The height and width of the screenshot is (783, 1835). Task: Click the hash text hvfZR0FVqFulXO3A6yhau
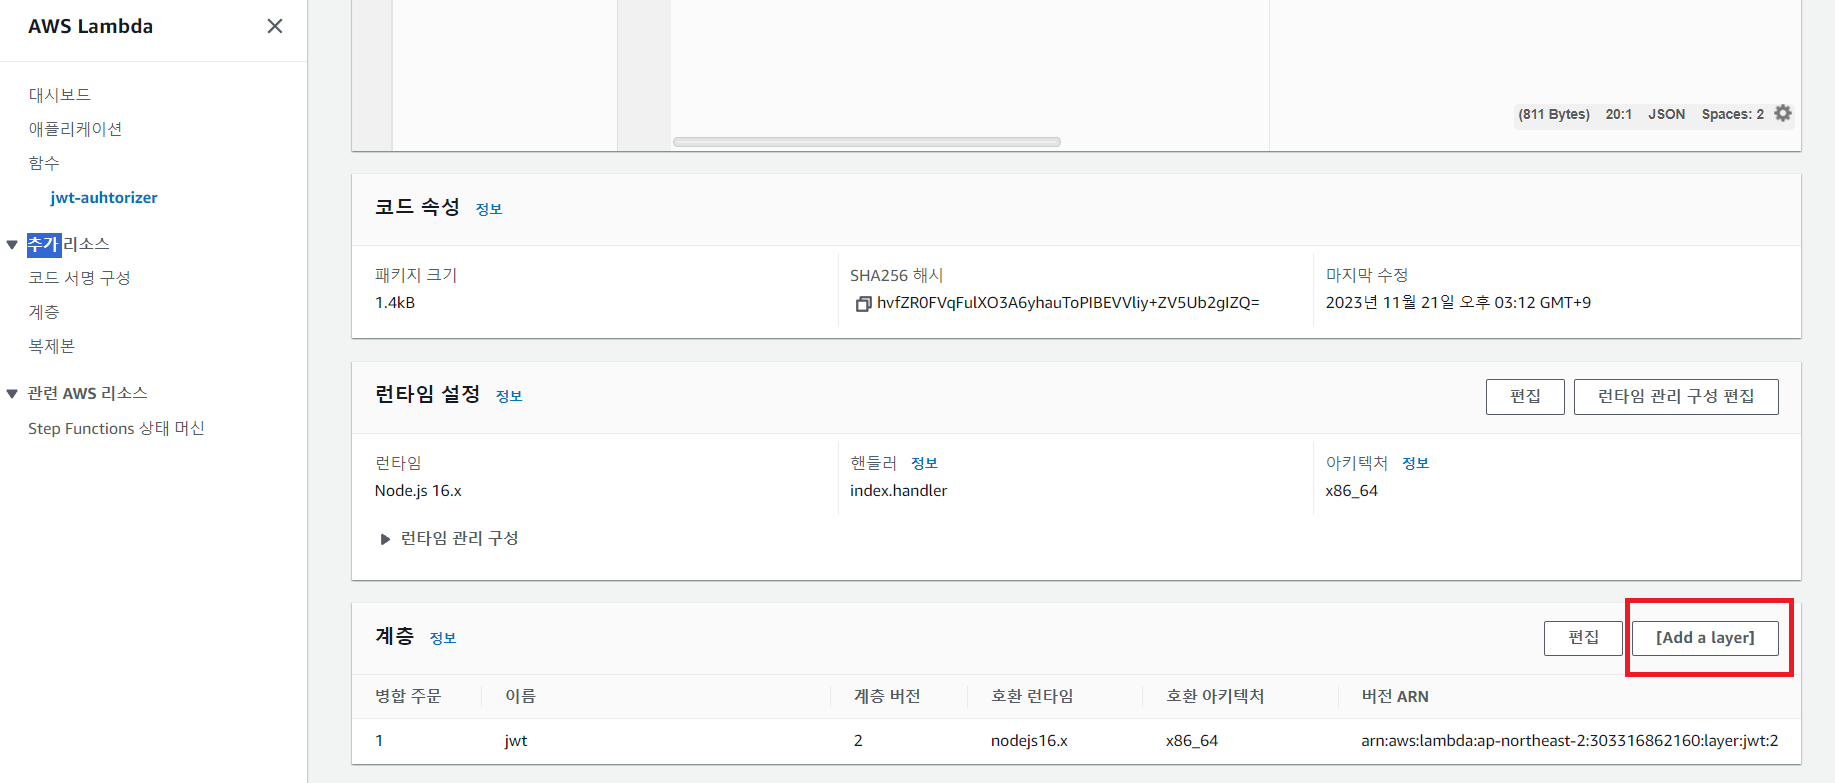point(1068,303)
